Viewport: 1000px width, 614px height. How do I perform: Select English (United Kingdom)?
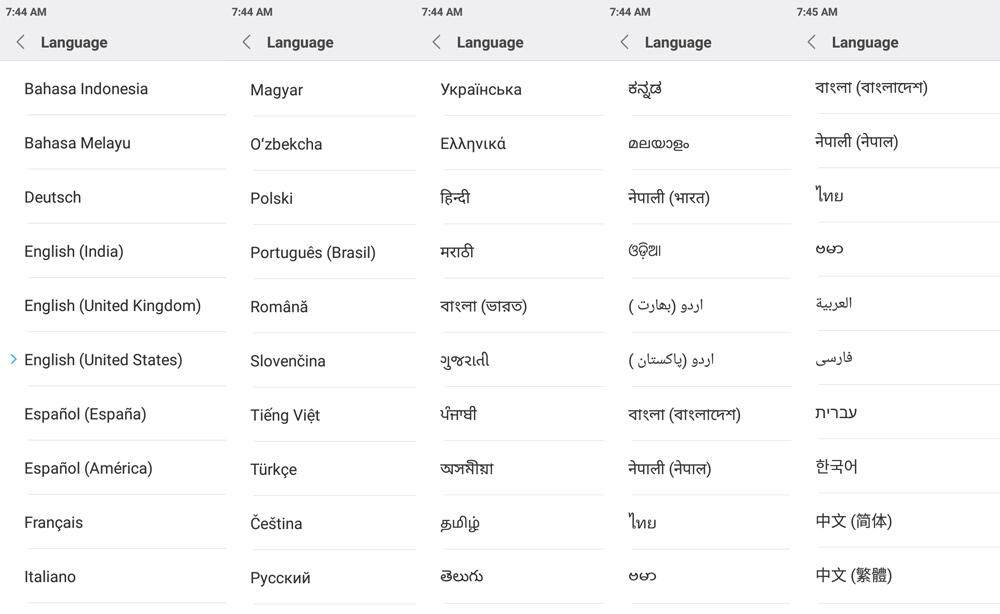pos(112,305)
